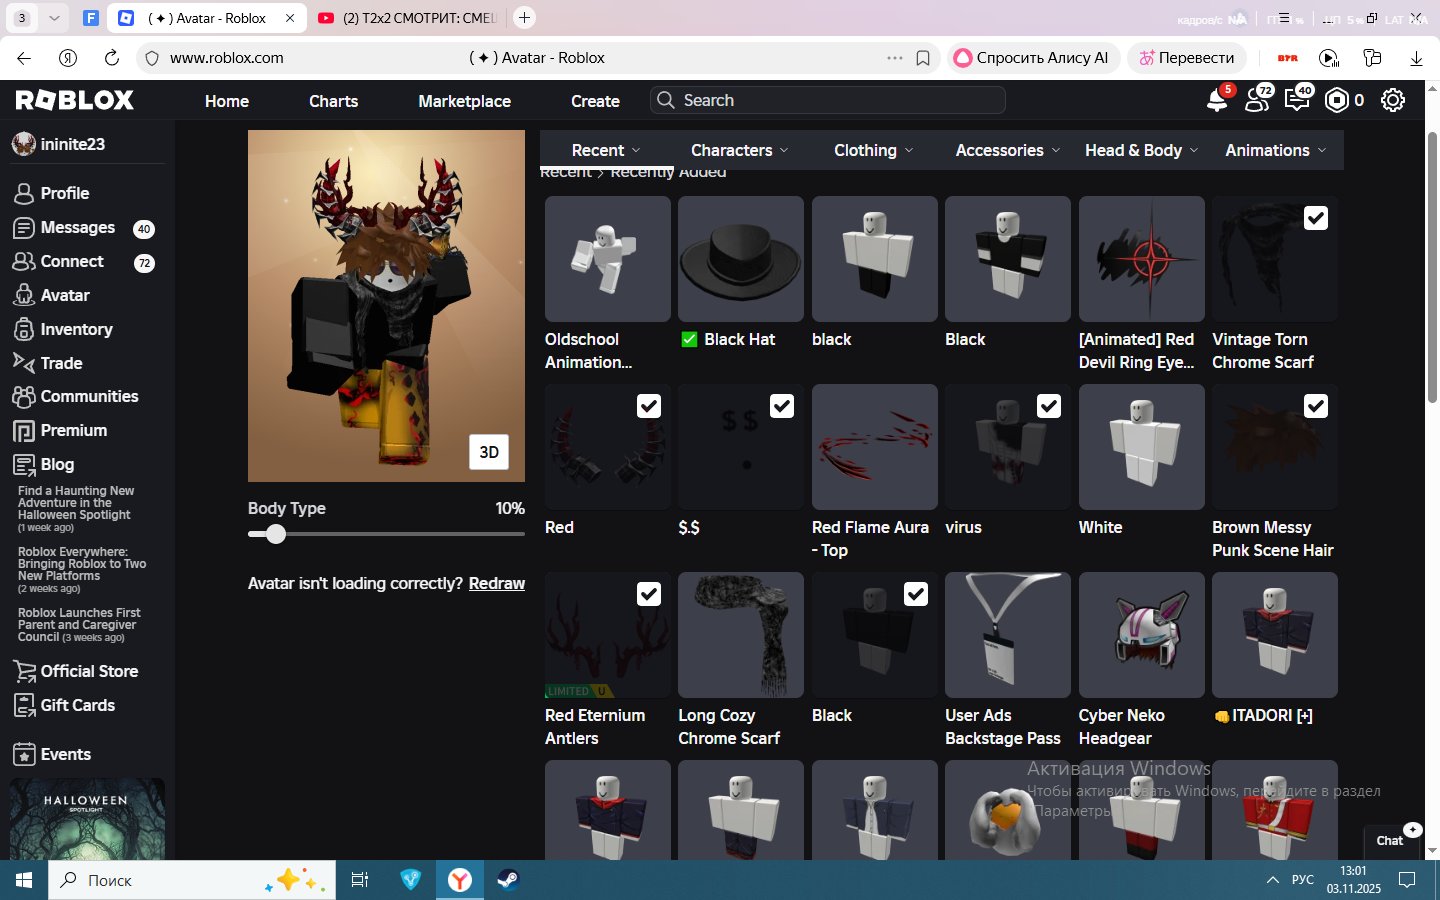1440x900 pixels.
Task: Open the Robux balance icon
Action: tap(1337, 100)
